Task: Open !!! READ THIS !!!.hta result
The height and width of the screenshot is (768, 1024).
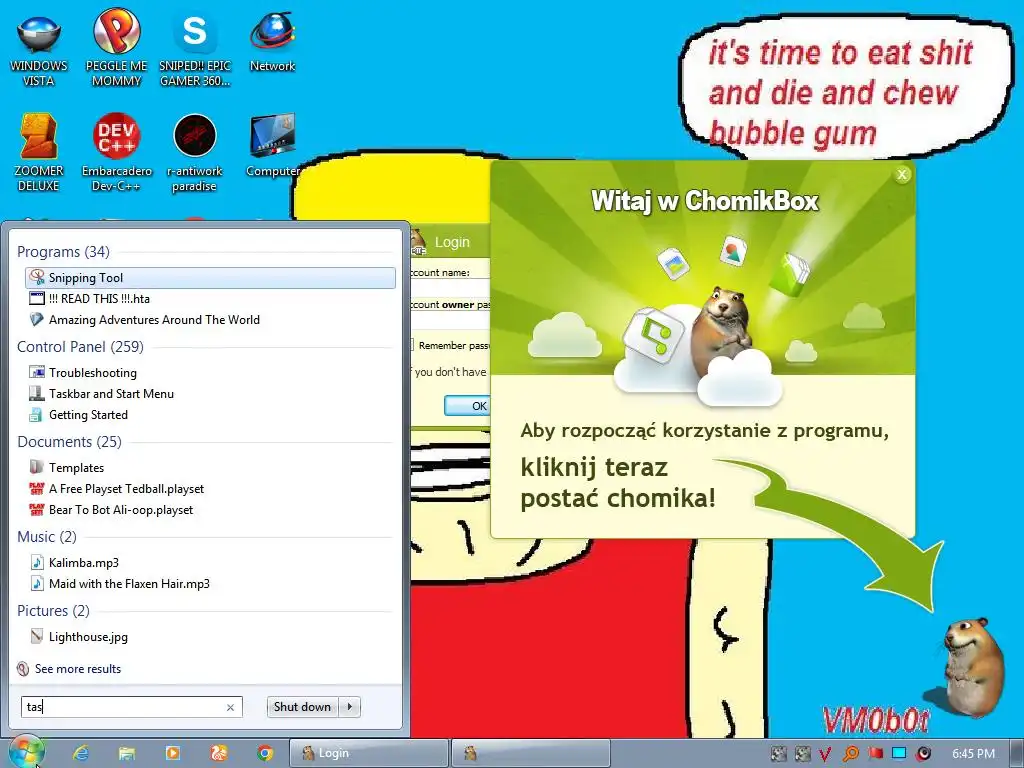Action: [x=210, y=298]
